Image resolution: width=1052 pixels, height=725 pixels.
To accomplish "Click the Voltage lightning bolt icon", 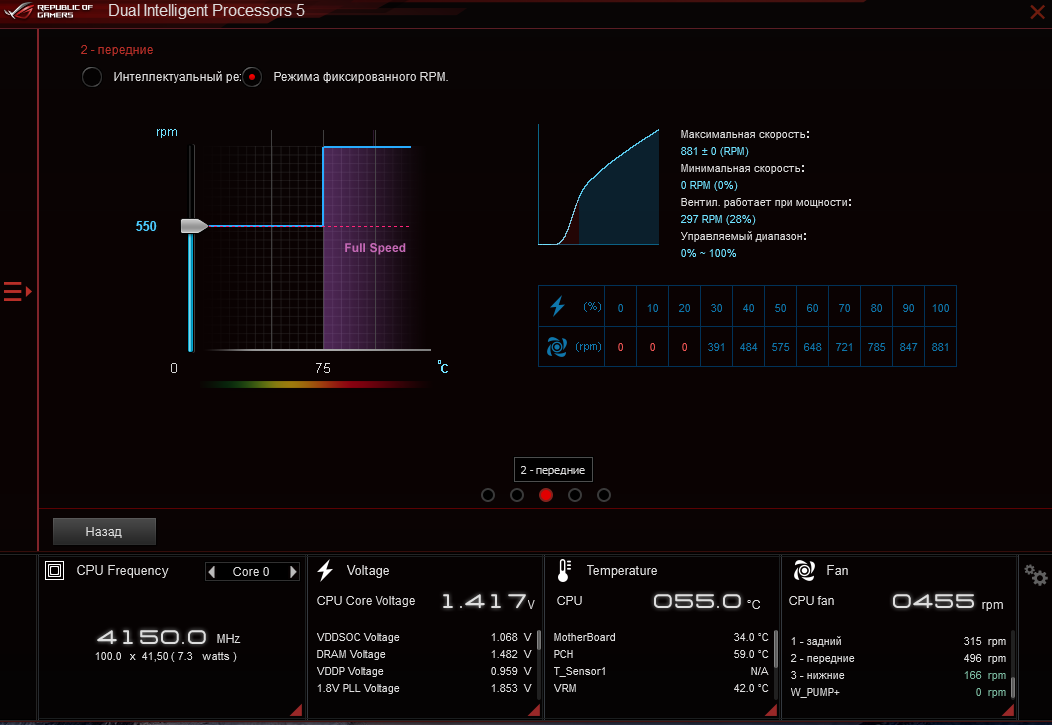I will pos(325,570).
